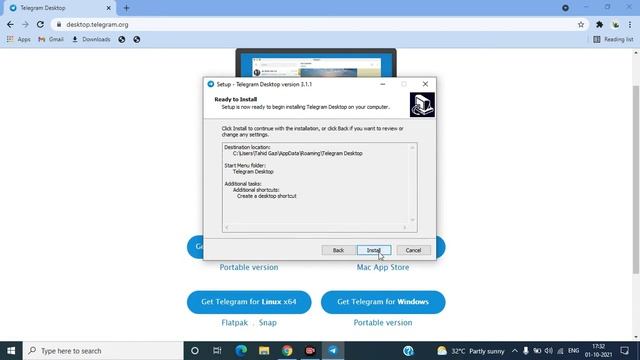The image size is (640, 360).
Task: Open Cortana circle icon in taskbar
Action: pyautogui.click(x=195, y=351)
